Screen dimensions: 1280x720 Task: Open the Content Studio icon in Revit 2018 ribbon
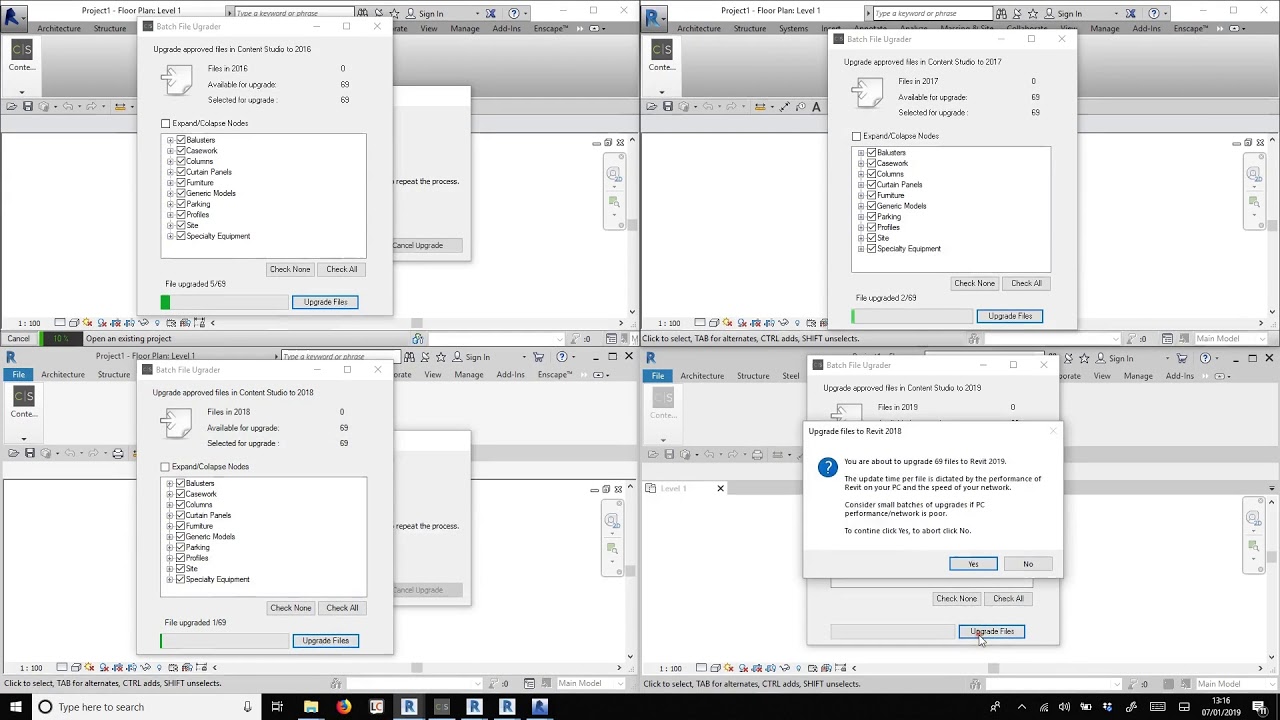22,397
